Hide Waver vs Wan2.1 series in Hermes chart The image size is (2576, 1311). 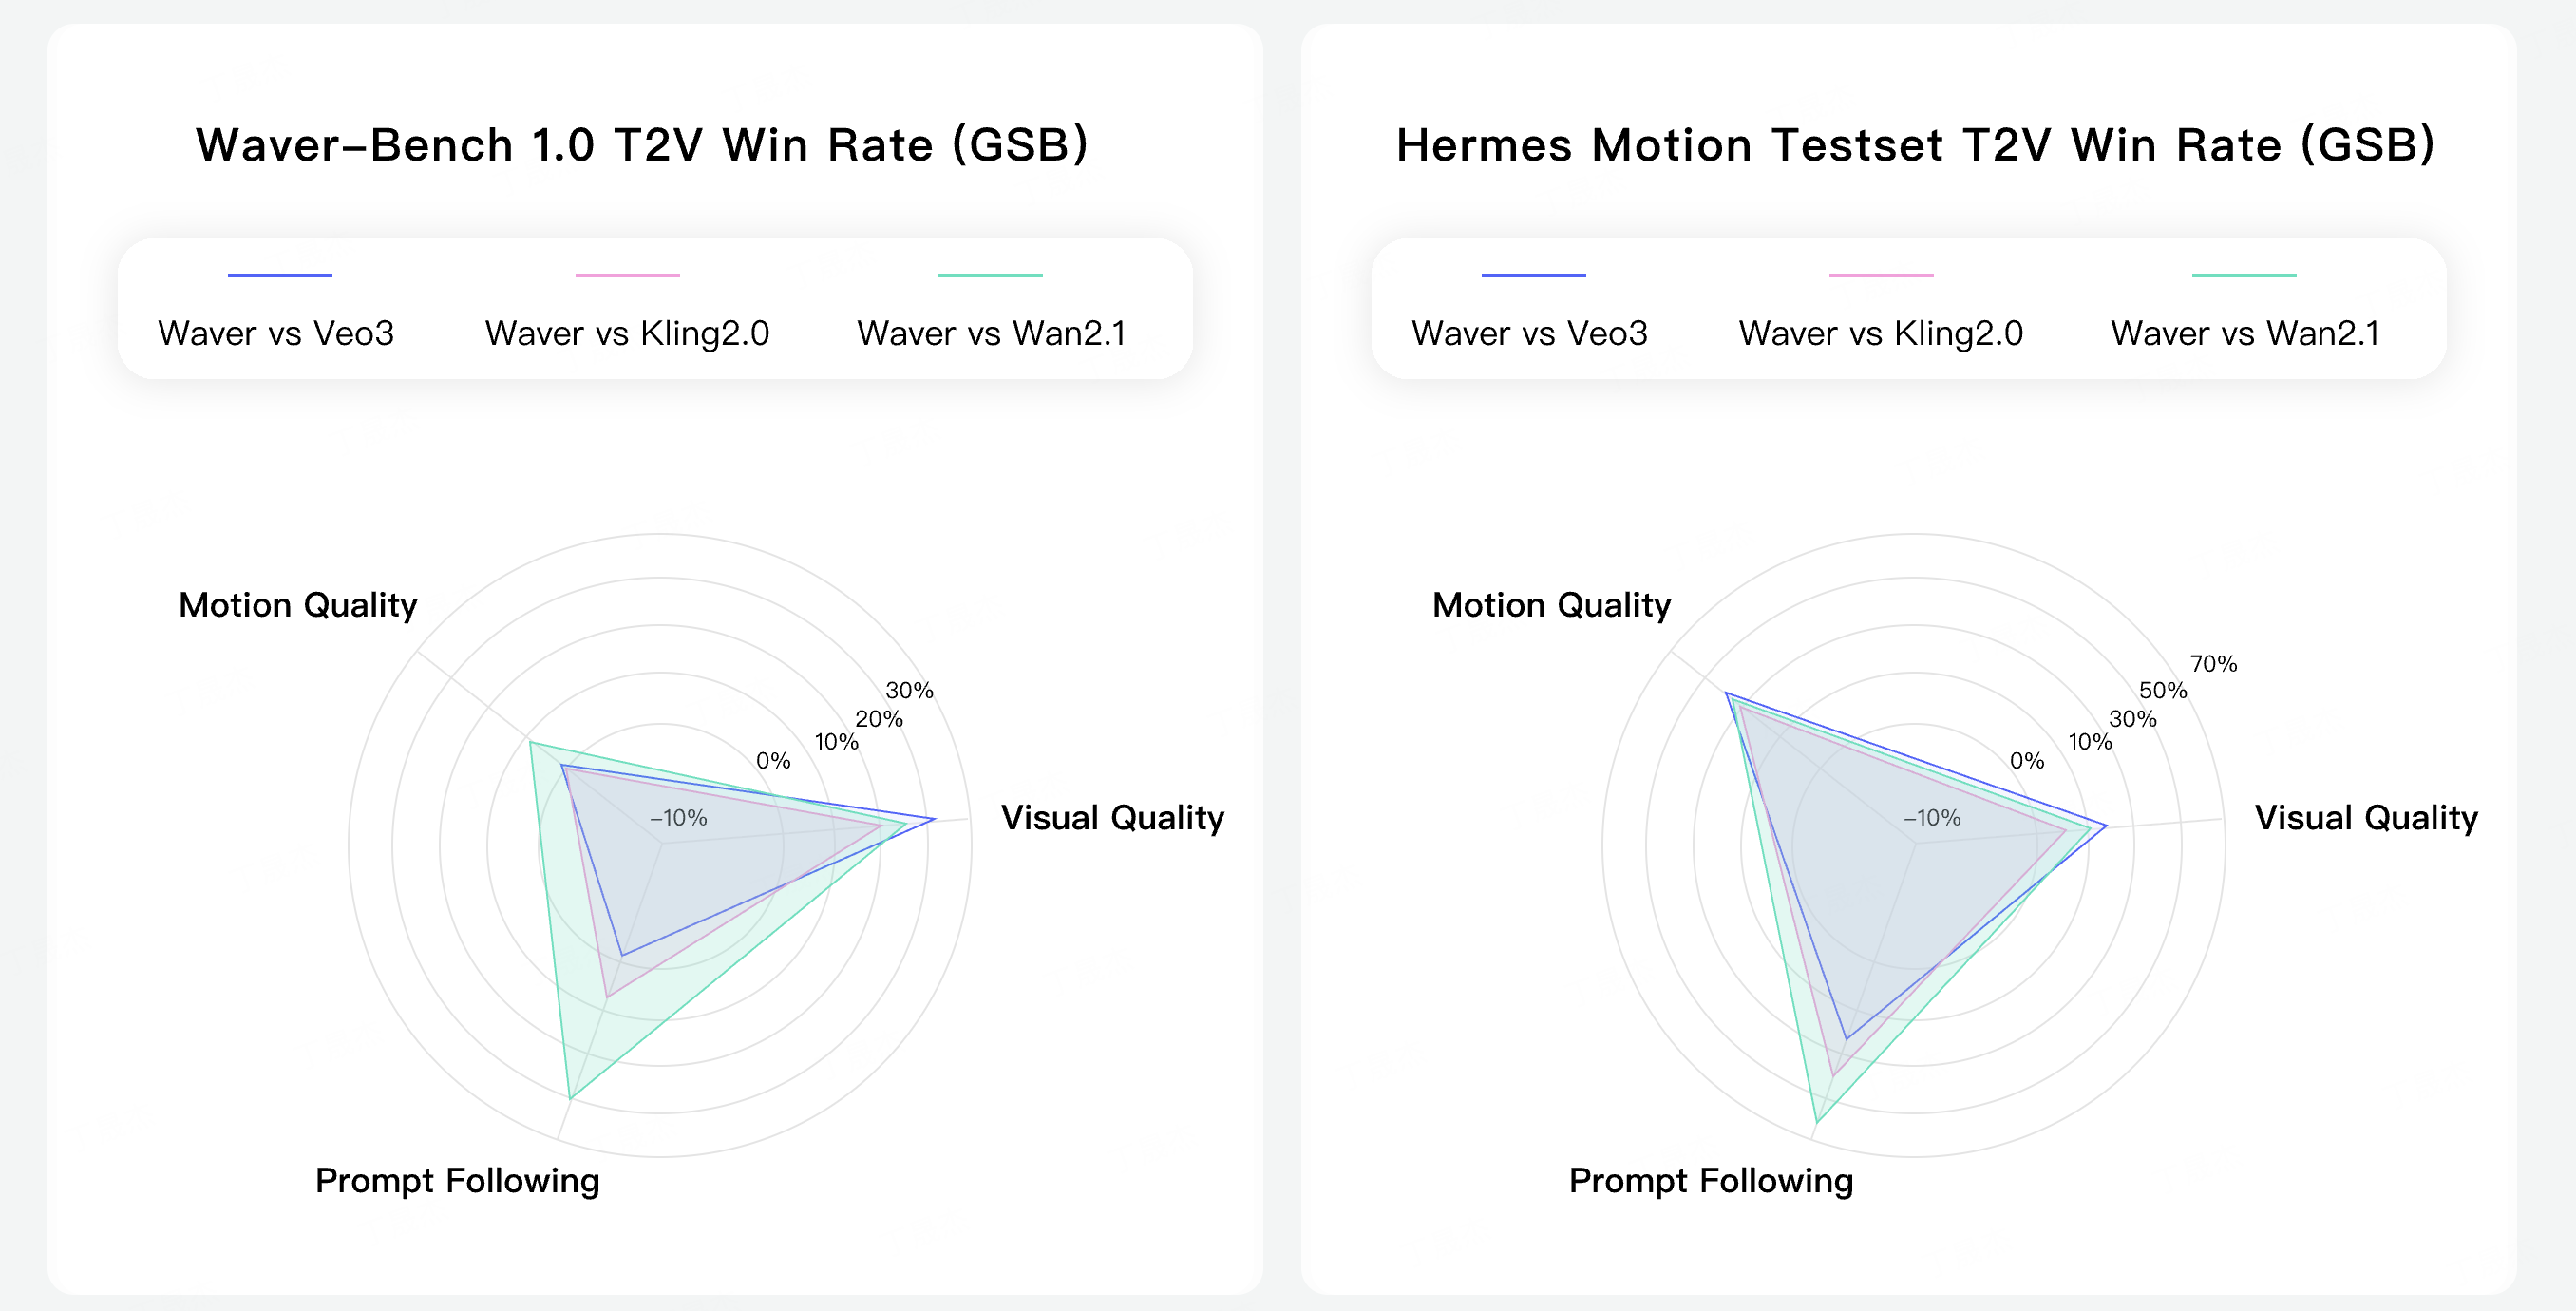pos(2245,333)
